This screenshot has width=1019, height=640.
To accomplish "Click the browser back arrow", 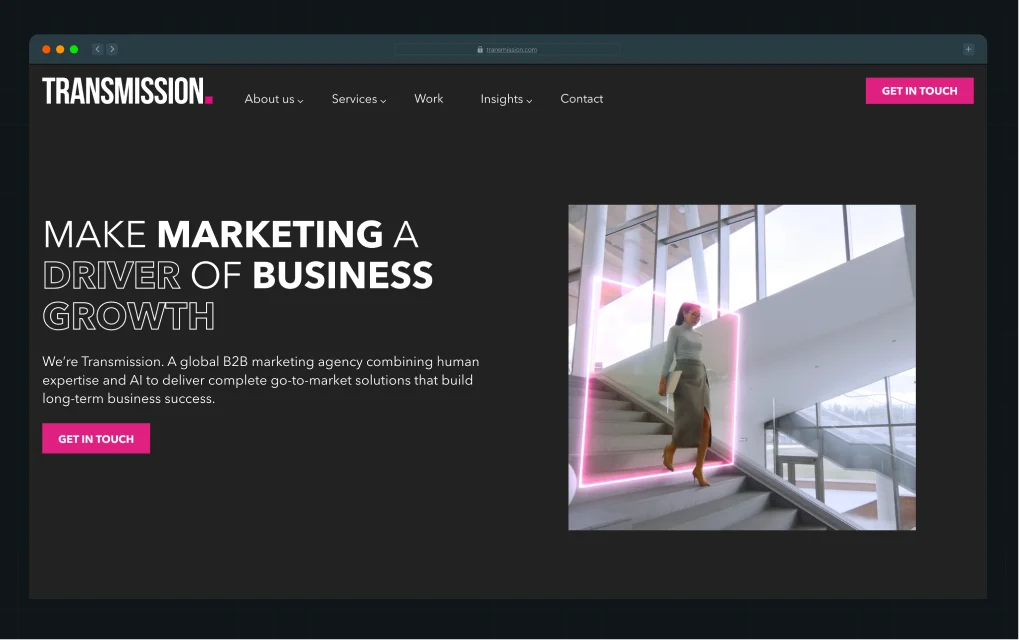I will (x=97, y=49).
